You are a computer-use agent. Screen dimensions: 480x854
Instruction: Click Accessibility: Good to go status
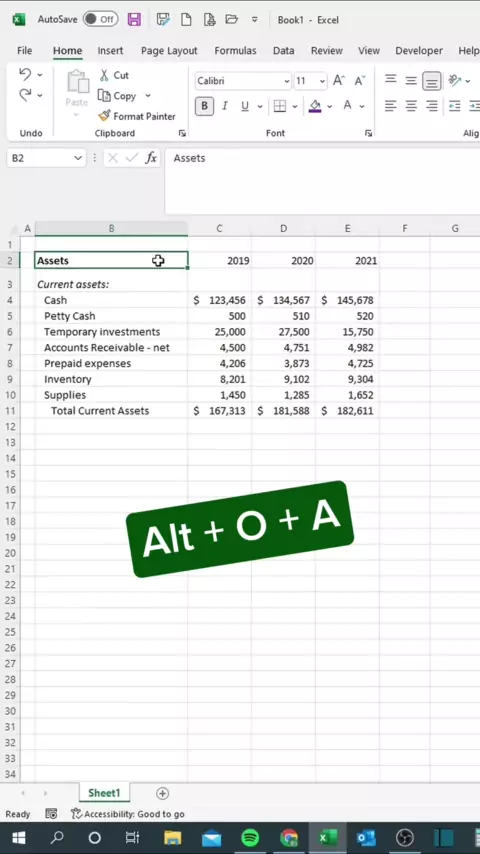(128, 814)
